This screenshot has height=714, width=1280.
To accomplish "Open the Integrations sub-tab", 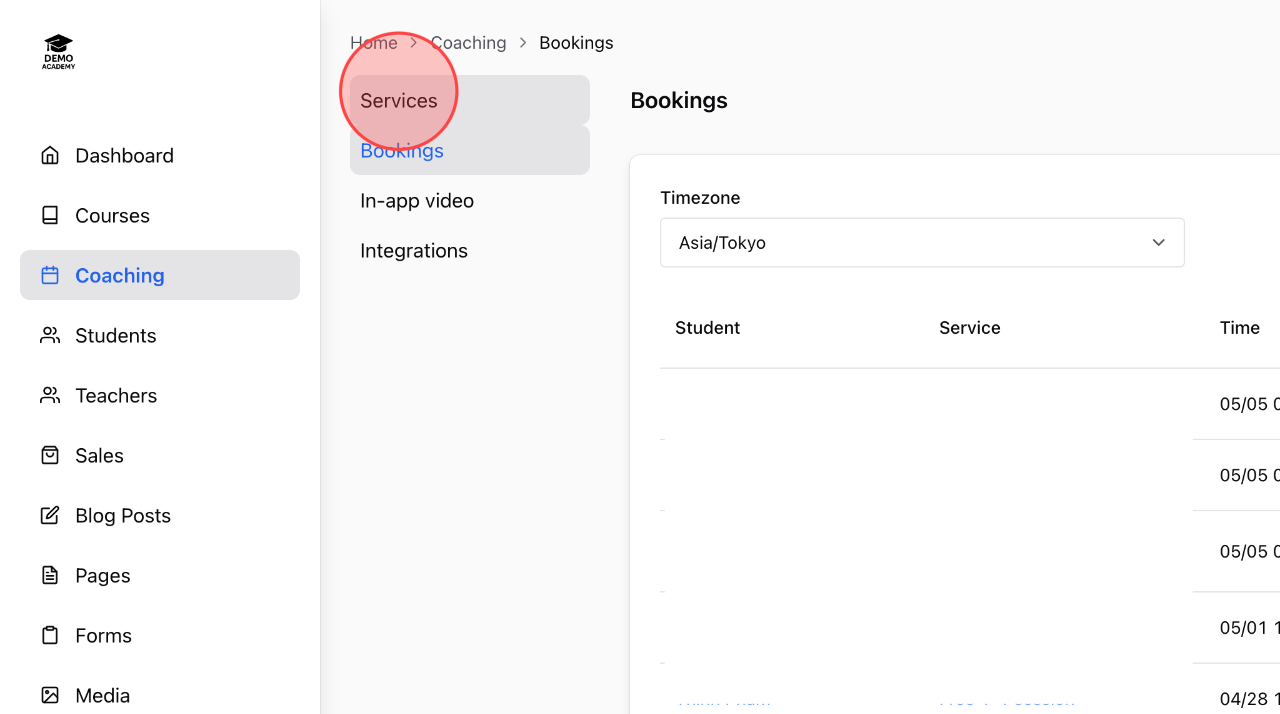I will pos(470,250).
